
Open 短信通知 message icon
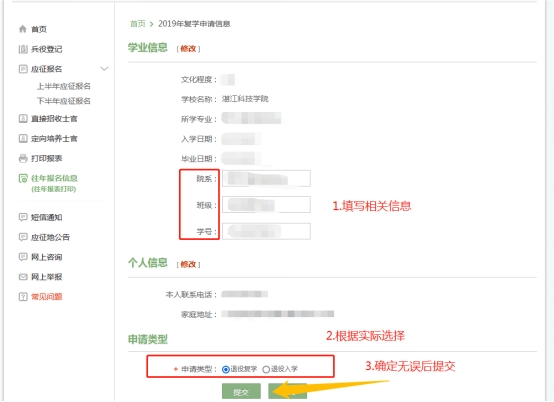coord(23,217)
